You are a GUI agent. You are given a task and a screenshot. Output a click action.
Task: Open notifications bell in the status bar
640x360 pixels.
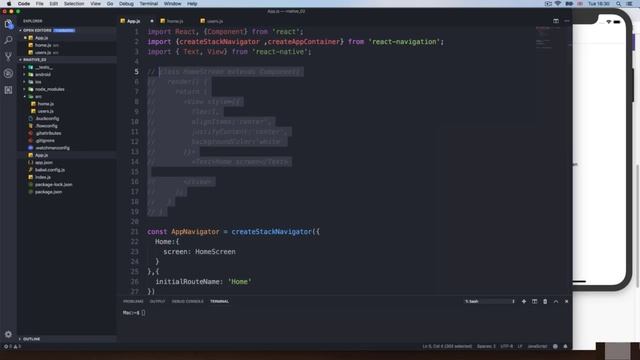click(565, 347)
